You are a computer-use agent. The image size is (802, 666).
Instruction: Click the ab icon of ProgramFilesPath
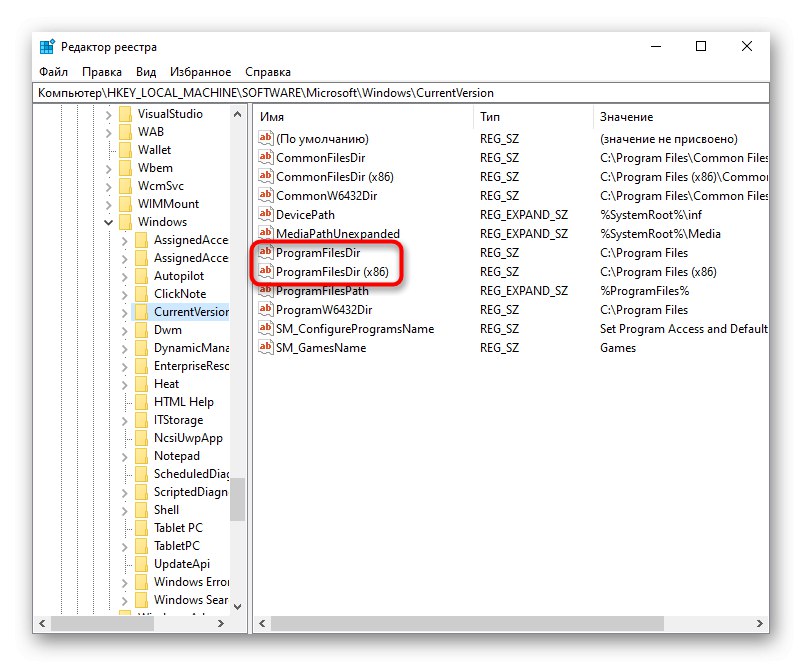pyautogui.click(x=265, y=290)
